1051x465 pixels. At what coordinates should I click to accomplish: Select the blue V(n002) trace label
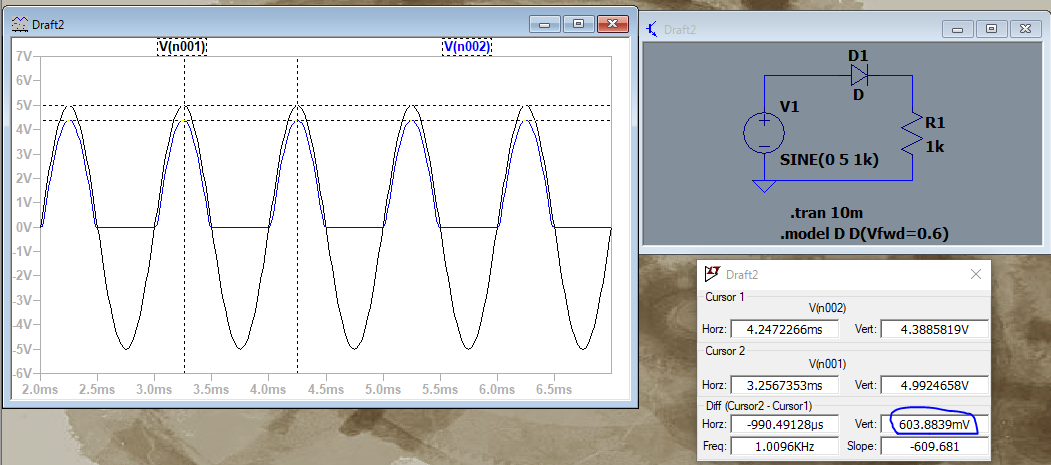(467, 46)
